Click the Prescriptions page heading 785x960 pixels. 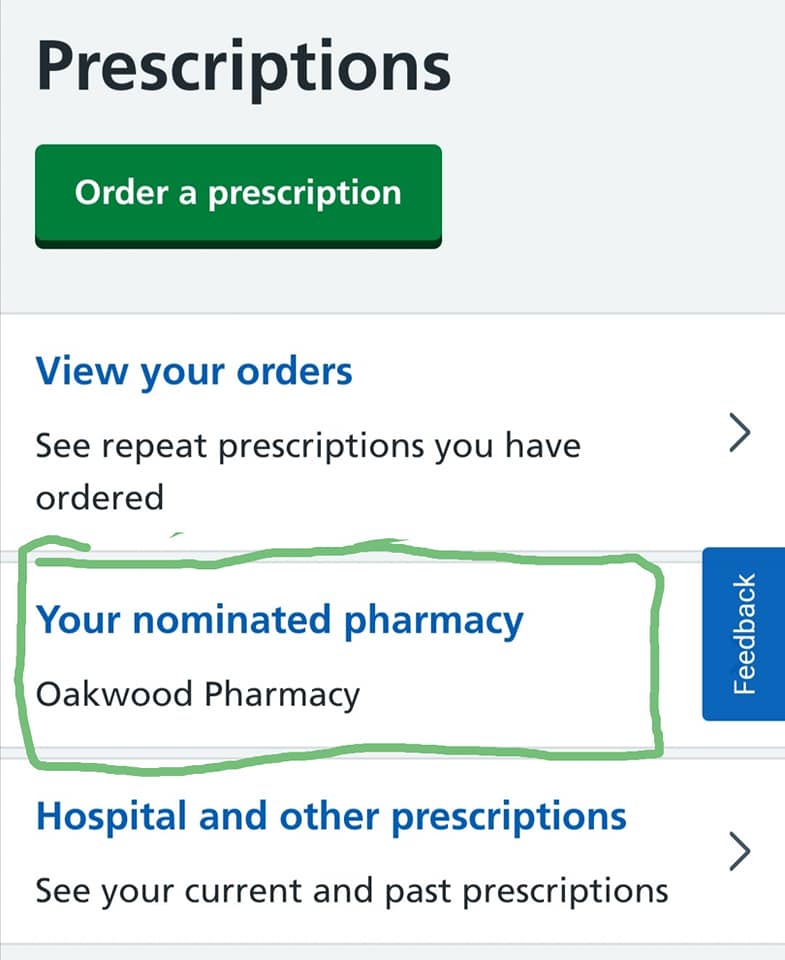point(243,66)
